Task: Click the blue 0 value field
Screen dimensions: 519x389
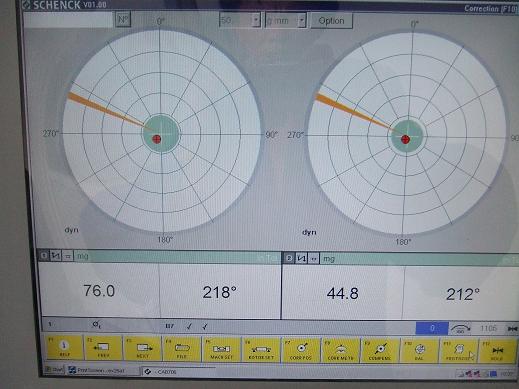Action: 432,328
